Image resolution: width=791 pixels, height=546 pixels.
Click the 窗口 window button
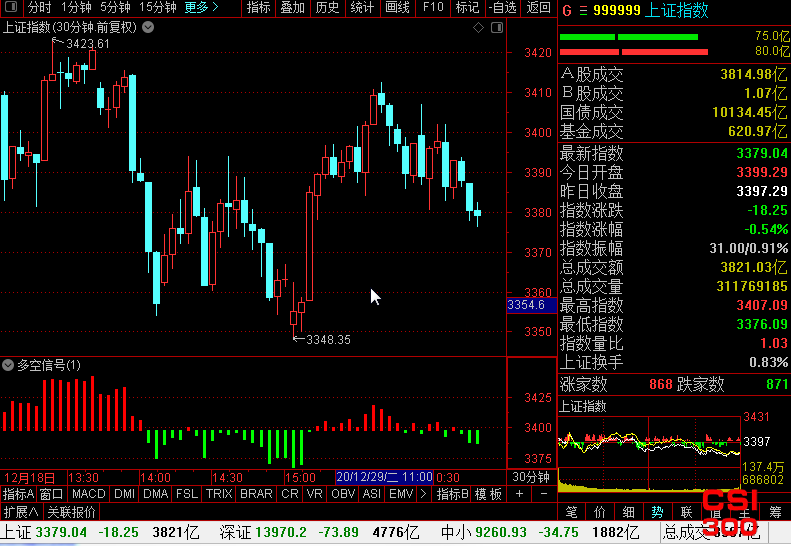point(51,494)
